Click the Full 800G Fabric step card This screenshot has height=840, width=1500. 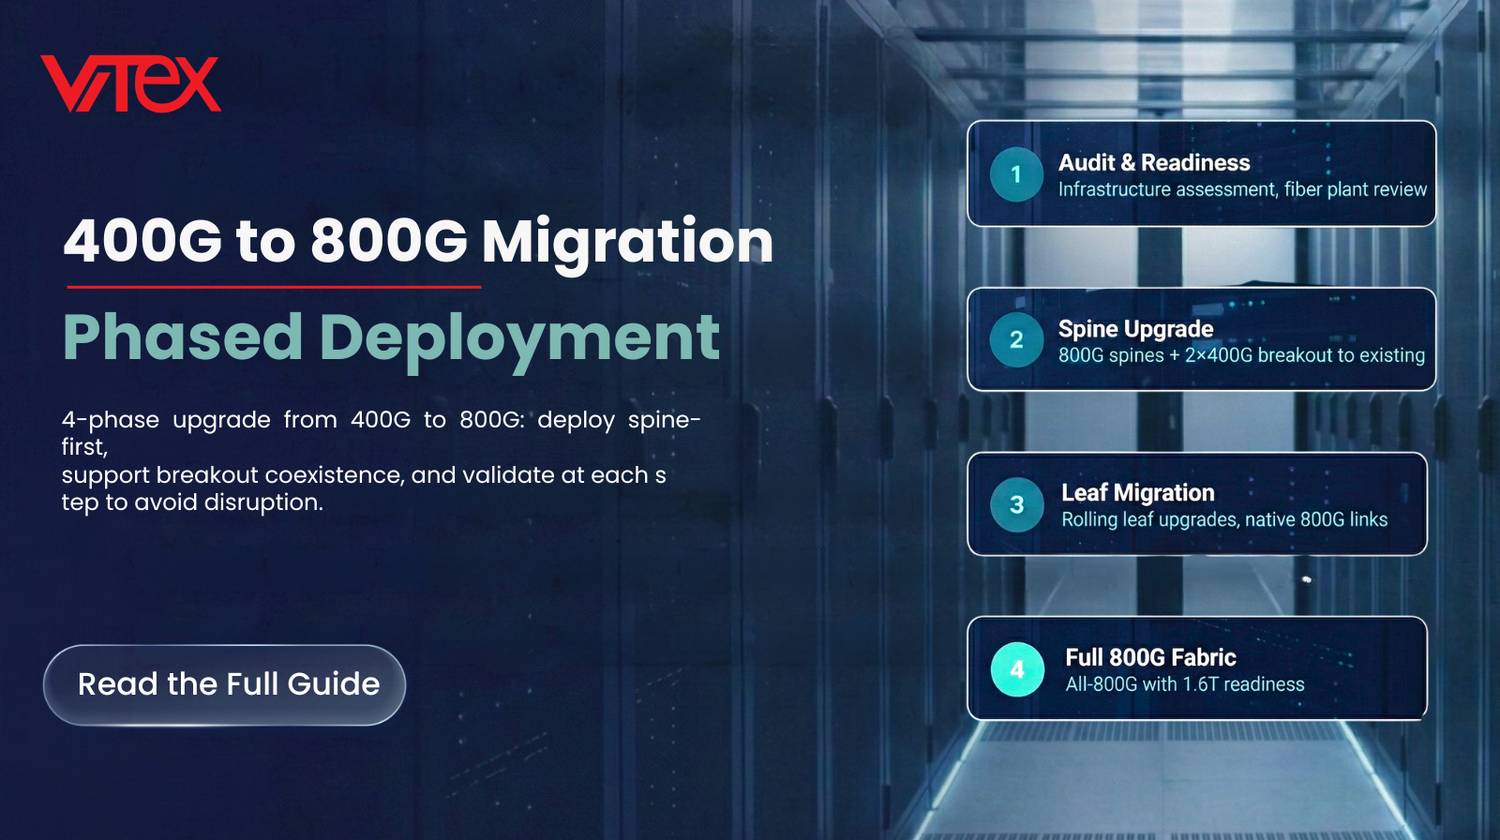pos(1198,668)
